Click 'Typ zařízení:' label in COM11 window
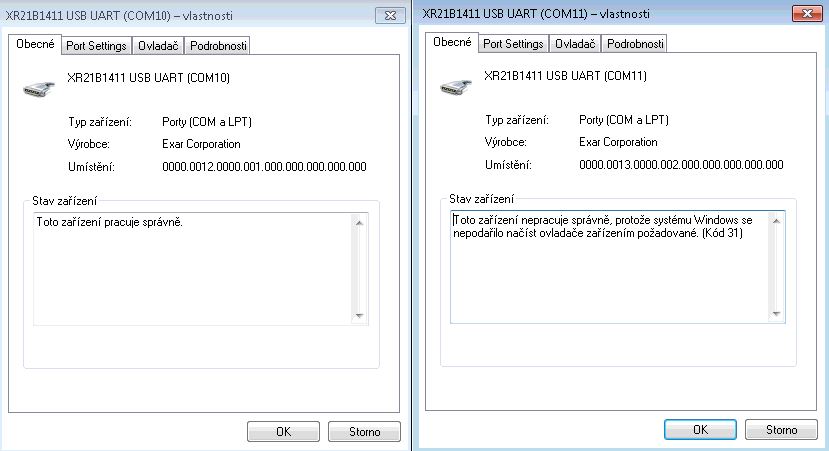Screen dimensions: 829x451 click(x=517, y=120)
